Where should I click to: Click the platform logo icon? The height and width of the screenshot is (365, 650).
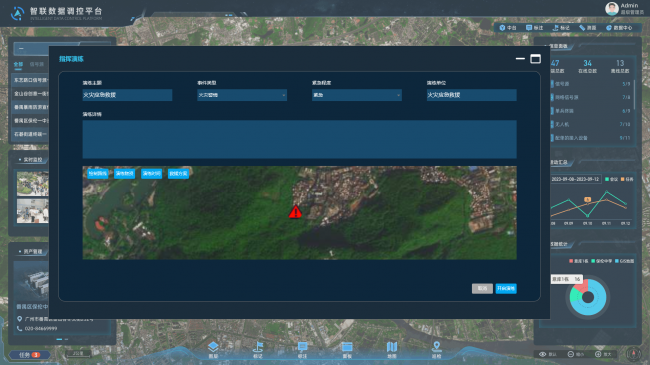coord(17,13)
